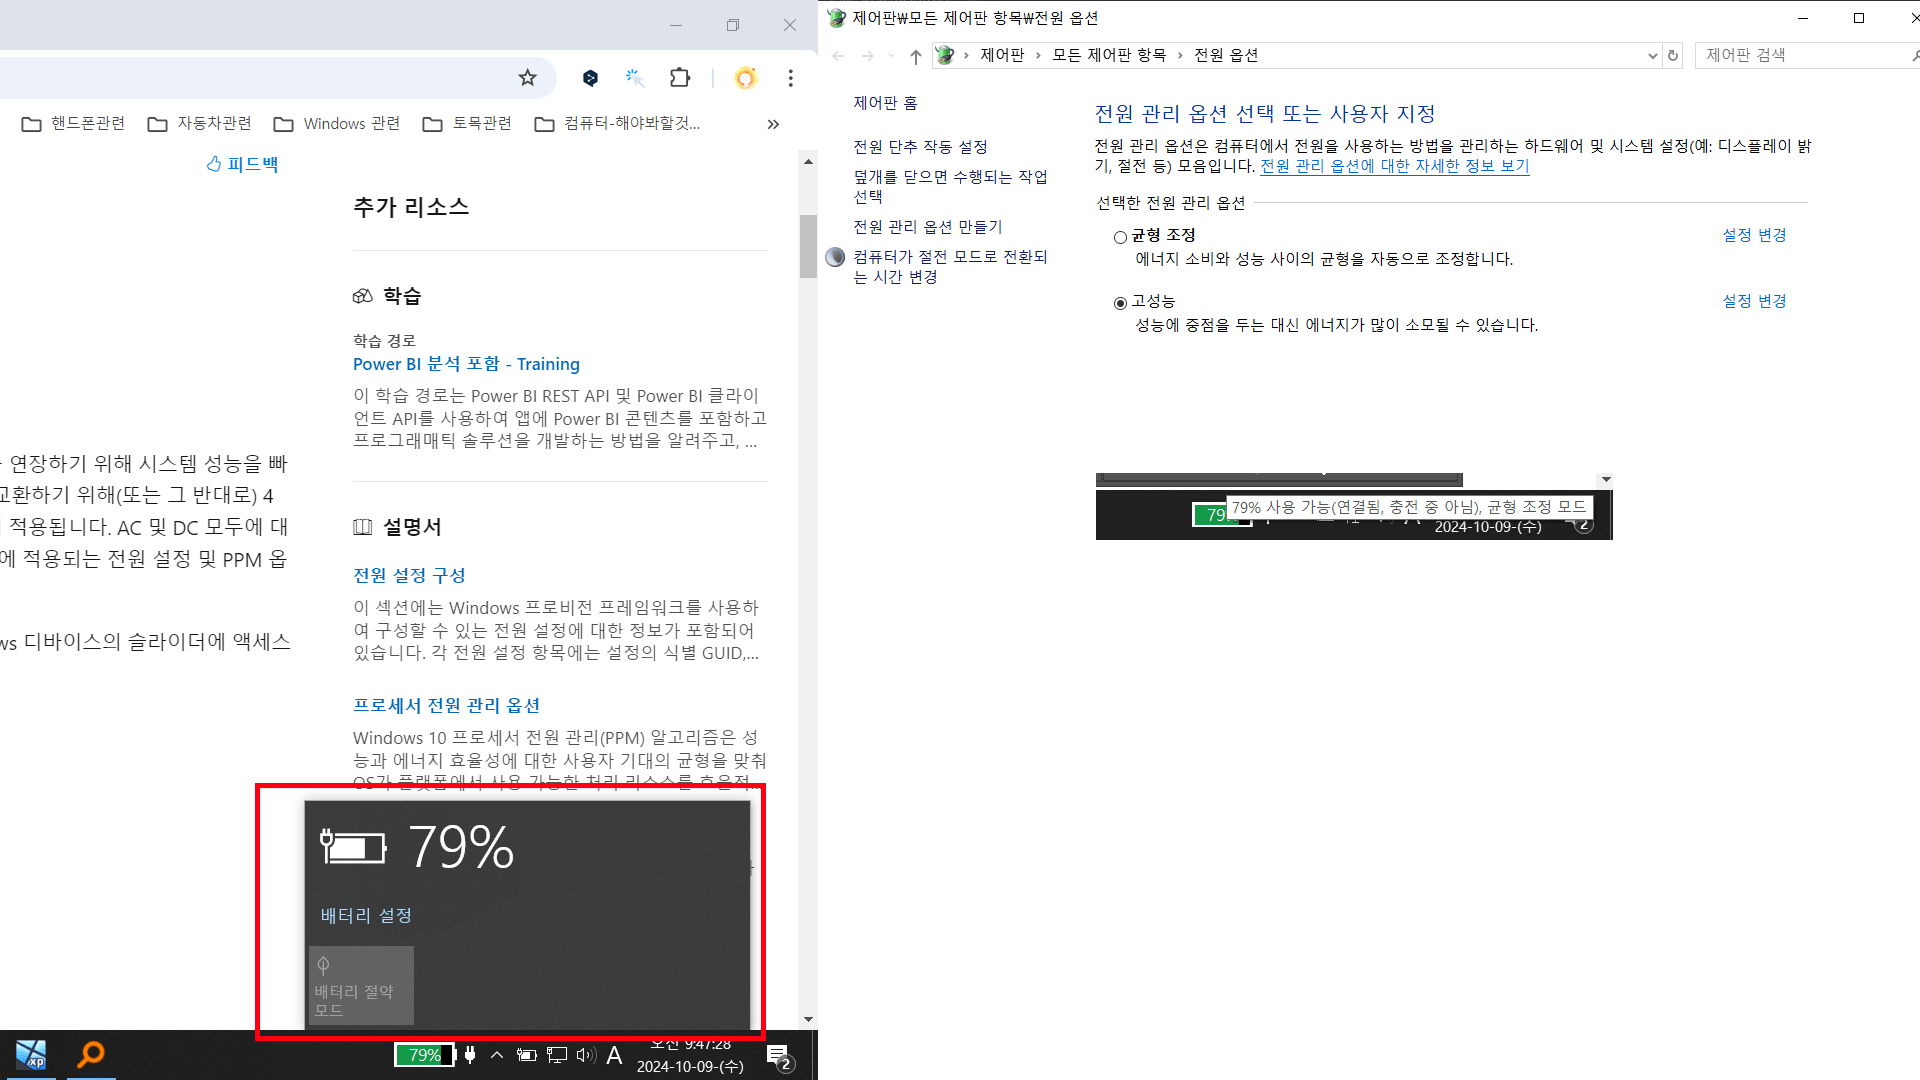
Task: Open Chrome extensions puzzle icon
Action: pyautogui.click(x=680, y=78)
